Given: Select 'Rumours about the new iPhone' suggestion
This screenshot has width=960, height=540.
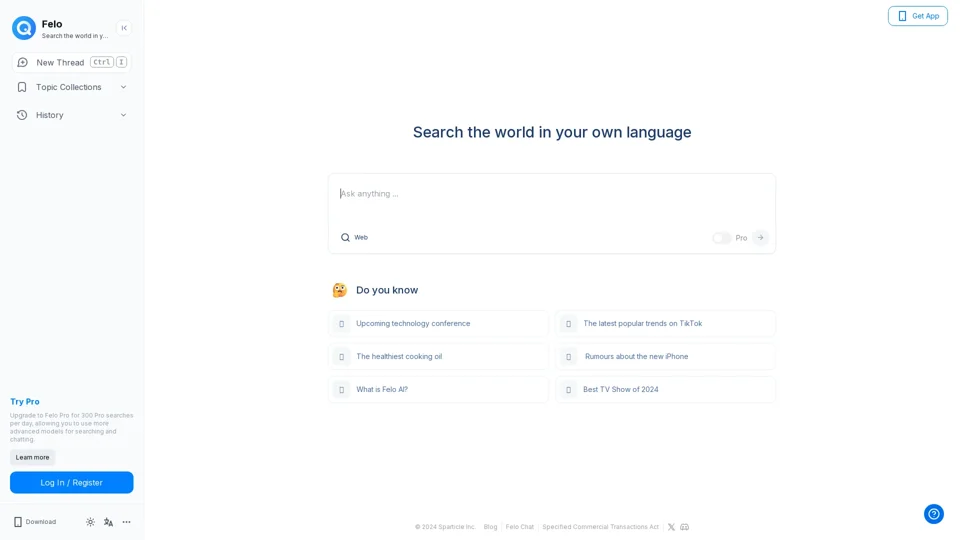Looking at the screenshot, I should (x=665, y=356).
